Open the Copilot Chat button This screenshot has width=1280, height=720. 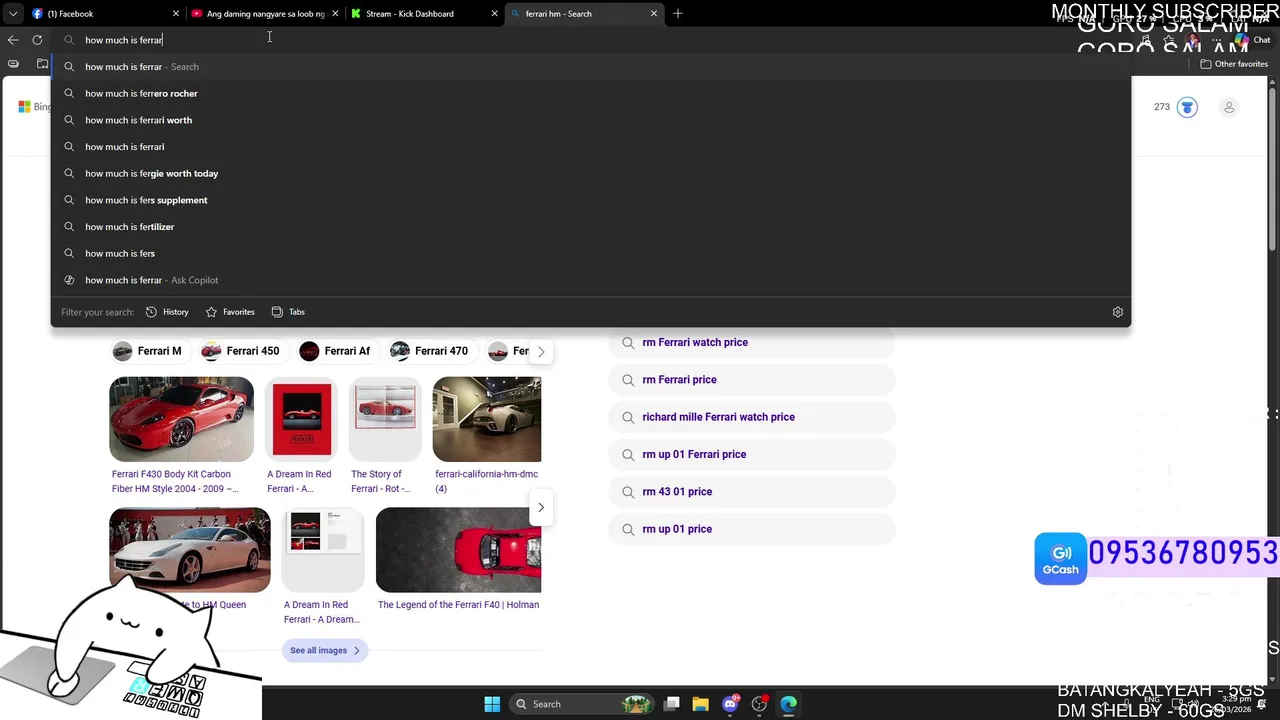coord(1252,40)
